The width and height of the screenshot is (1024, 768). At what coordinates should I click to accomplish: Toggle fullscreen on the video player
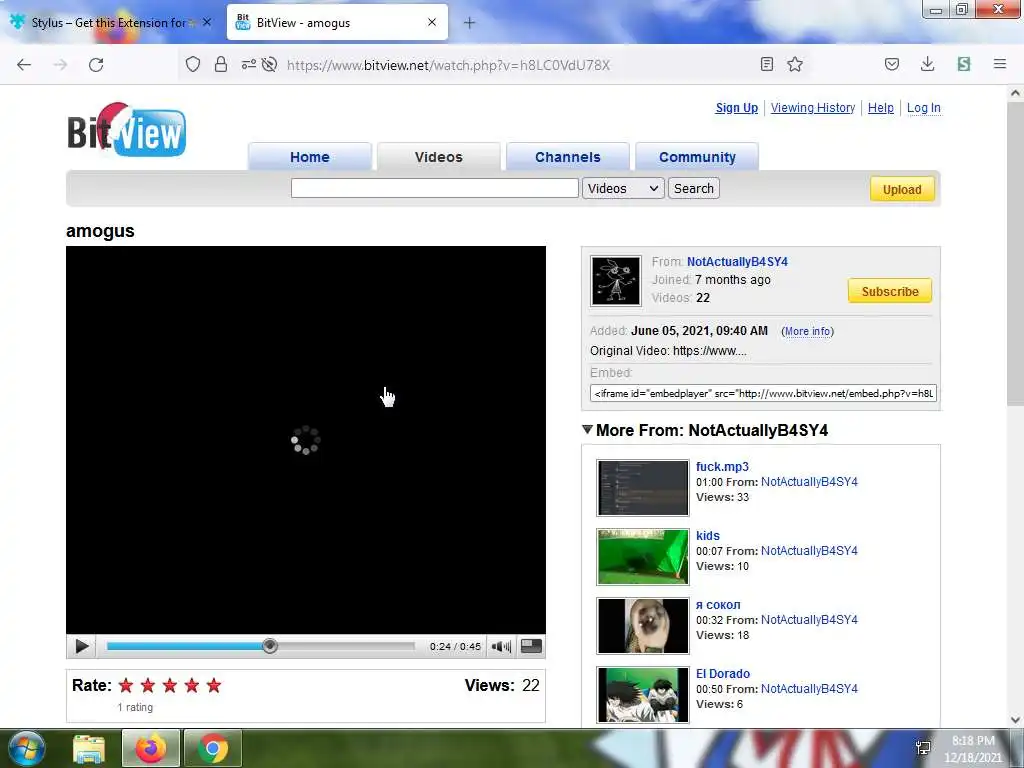[x=532, y=646]
